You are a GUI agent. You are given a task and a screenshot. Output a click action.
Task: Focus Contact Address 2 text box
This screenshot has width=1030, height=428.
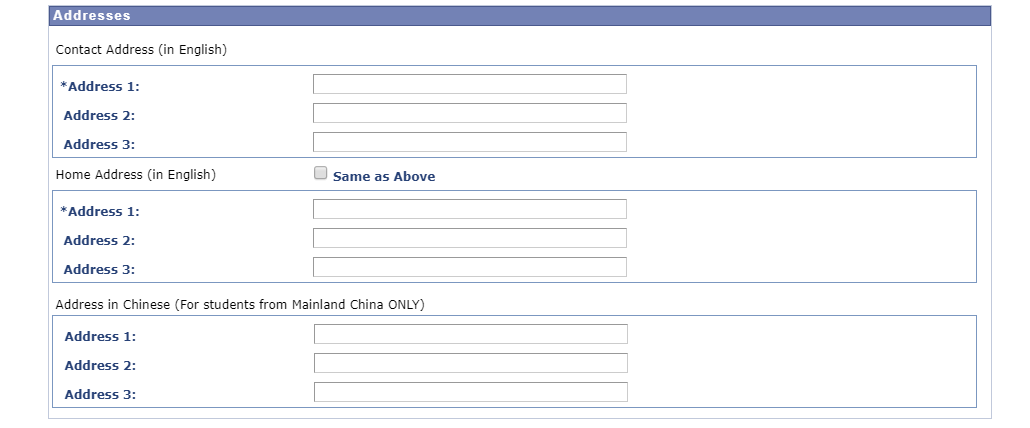coord(469,113)
